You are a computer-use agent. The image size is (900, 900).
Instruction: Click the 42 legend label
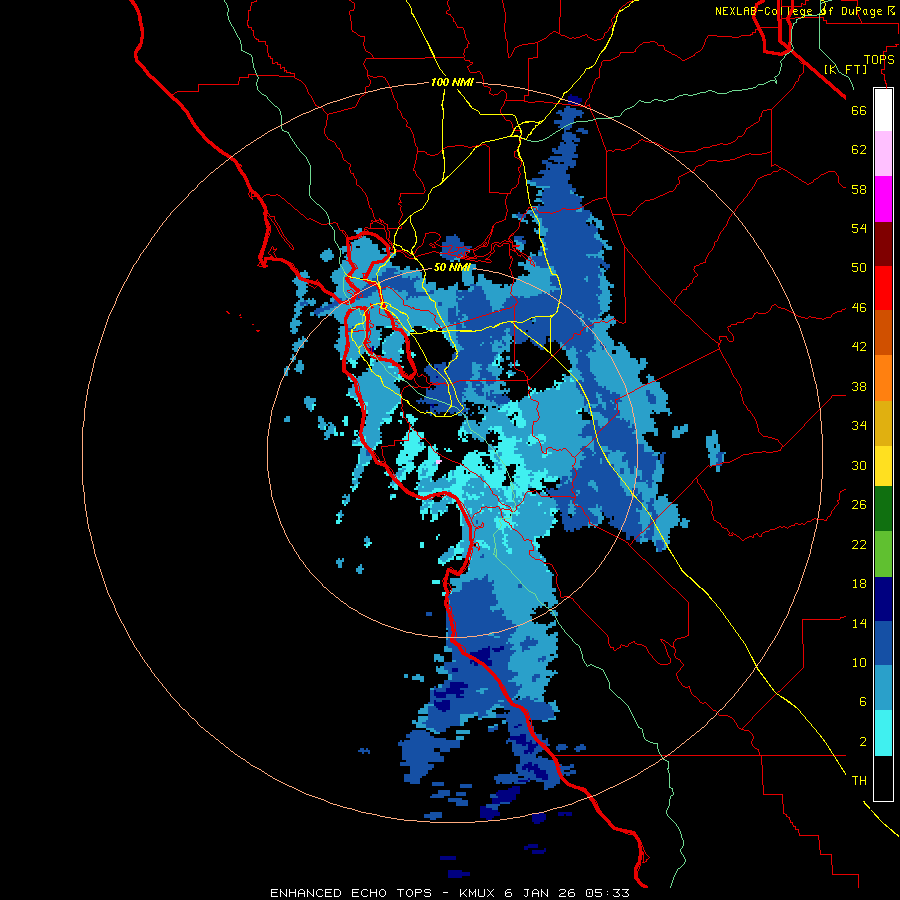pyautogui.click(x=859, y=347)
